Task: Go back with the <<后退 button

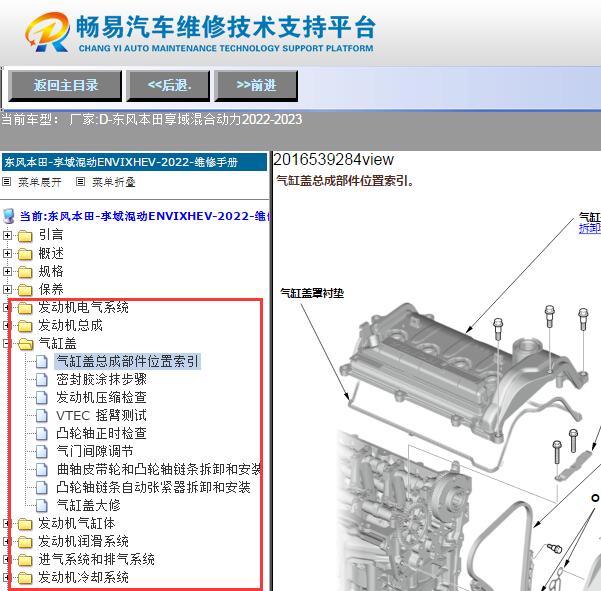Action: tap(168, 86)
